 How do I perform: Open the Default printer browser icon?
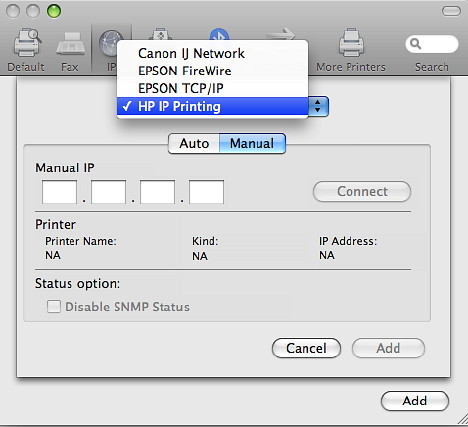tap(27, 43)
